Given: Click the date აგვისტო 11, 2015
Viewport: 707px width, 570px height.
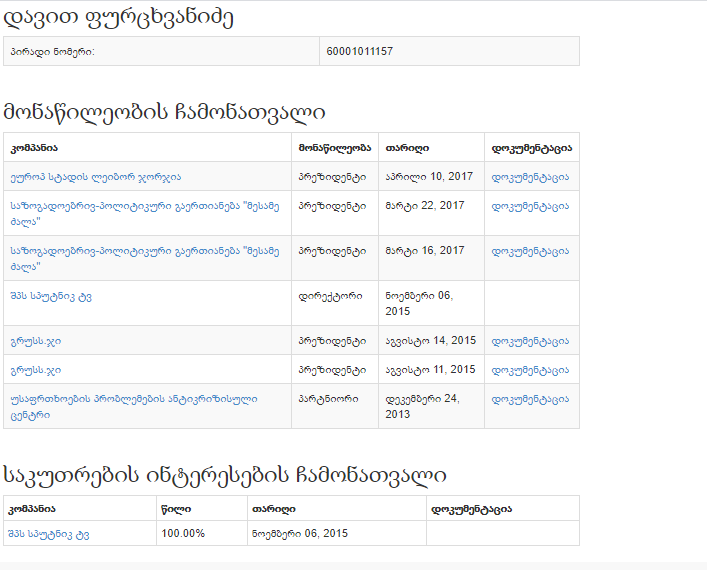Looking at the screenshot, I should (x=430, y=370).
